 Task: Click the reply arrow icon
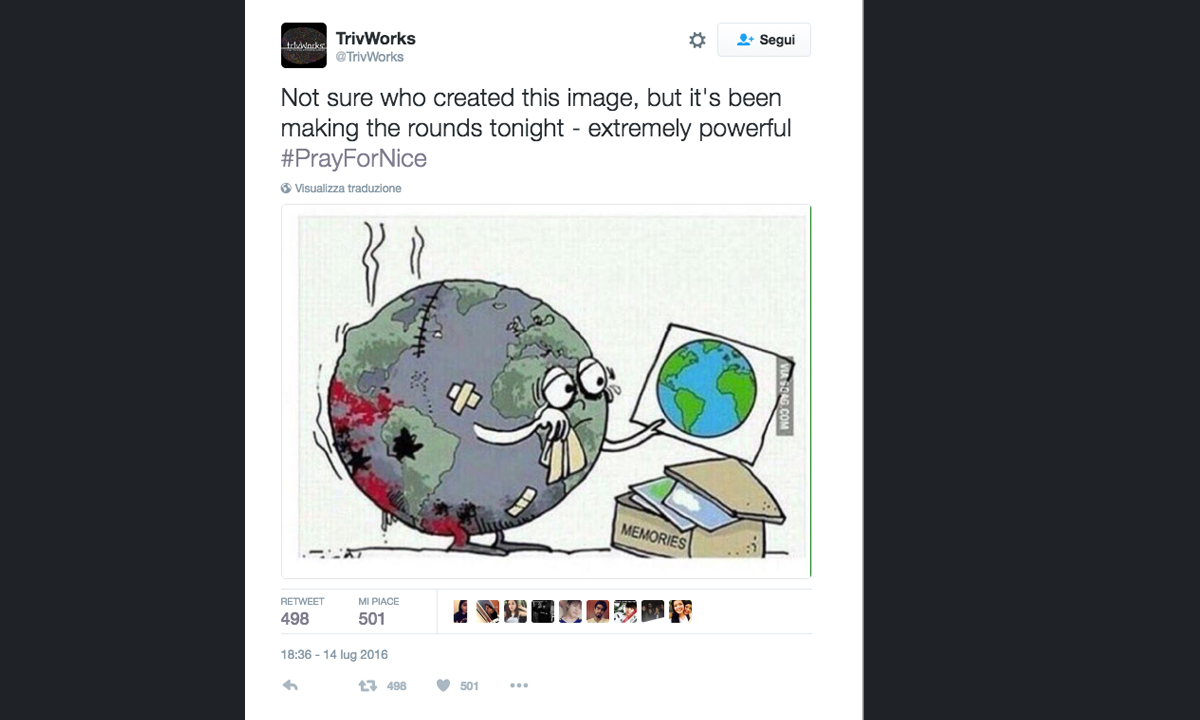pyautogui.click(x=290, y=686)
